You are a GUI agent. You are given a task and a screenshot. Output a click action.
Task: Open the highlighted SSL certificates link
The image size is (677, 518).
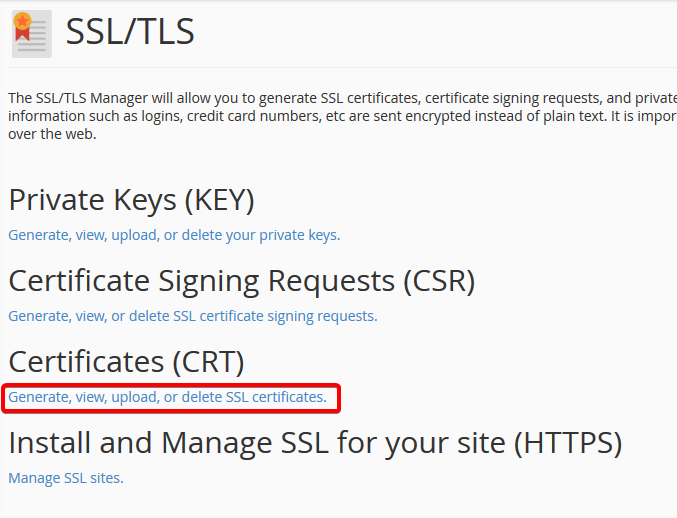pyautogui.click(x=167, y=397)
